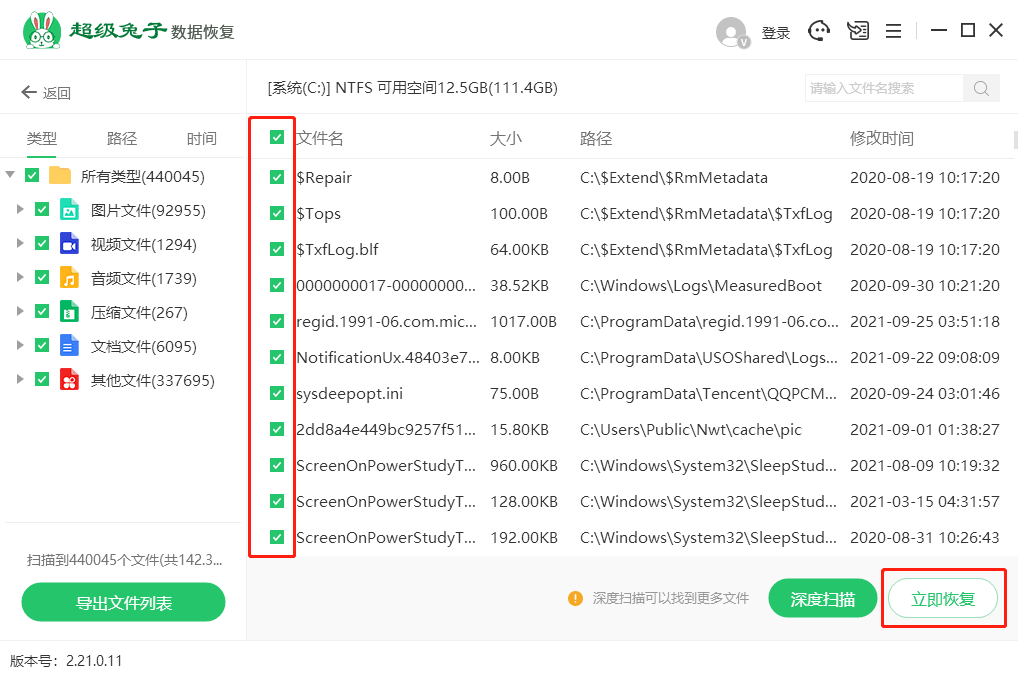Viewport: 1020px width, 680px height.
Task: Uncheck the sysdeepopt.ini file checkbox
Action: [277, 394]
